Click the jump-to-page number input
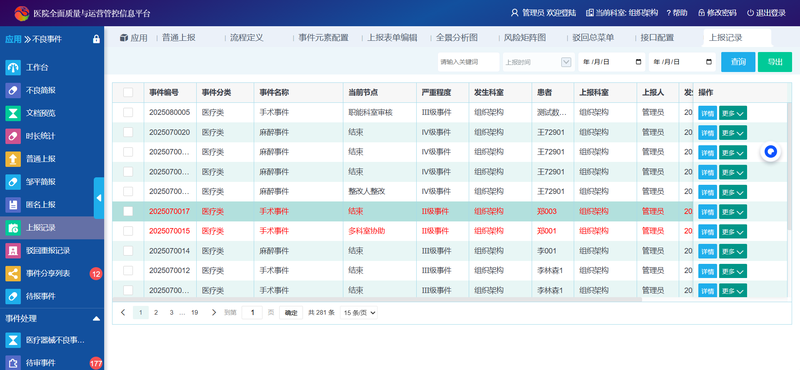 pos(252,313)
